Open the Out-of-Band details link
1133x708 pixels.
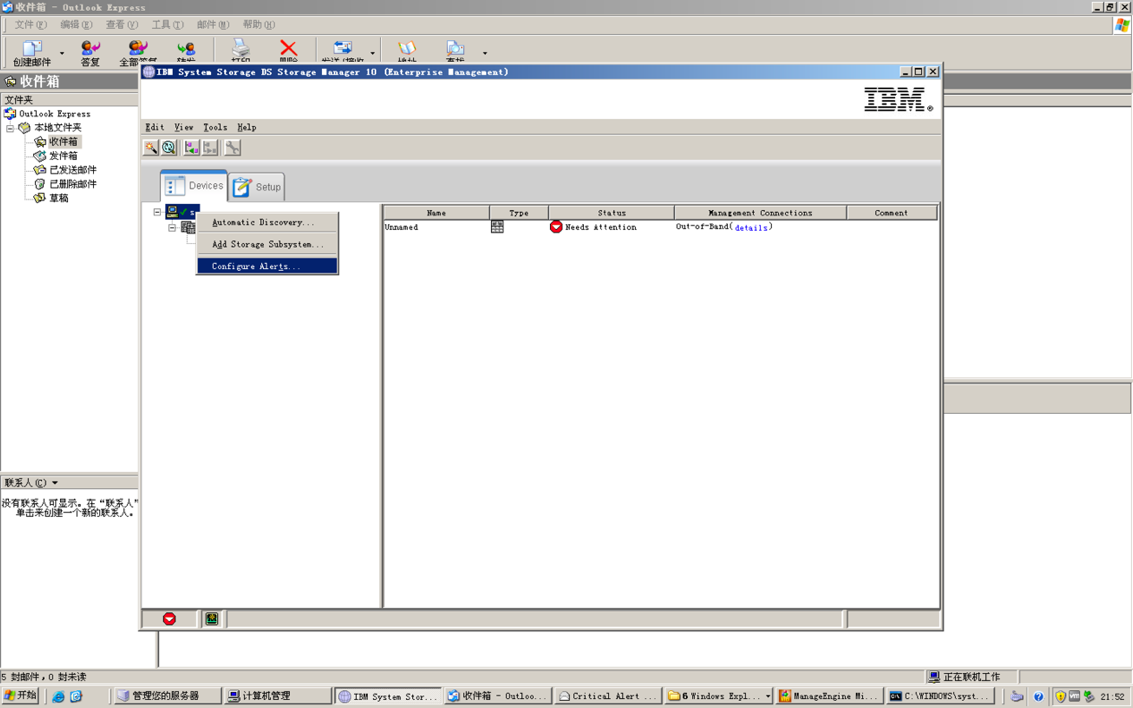tap(751, 228)
